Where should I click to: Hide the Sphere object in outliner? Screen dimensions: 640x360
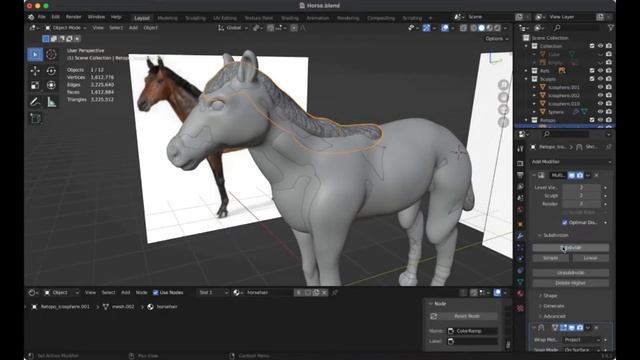[600, 111]
